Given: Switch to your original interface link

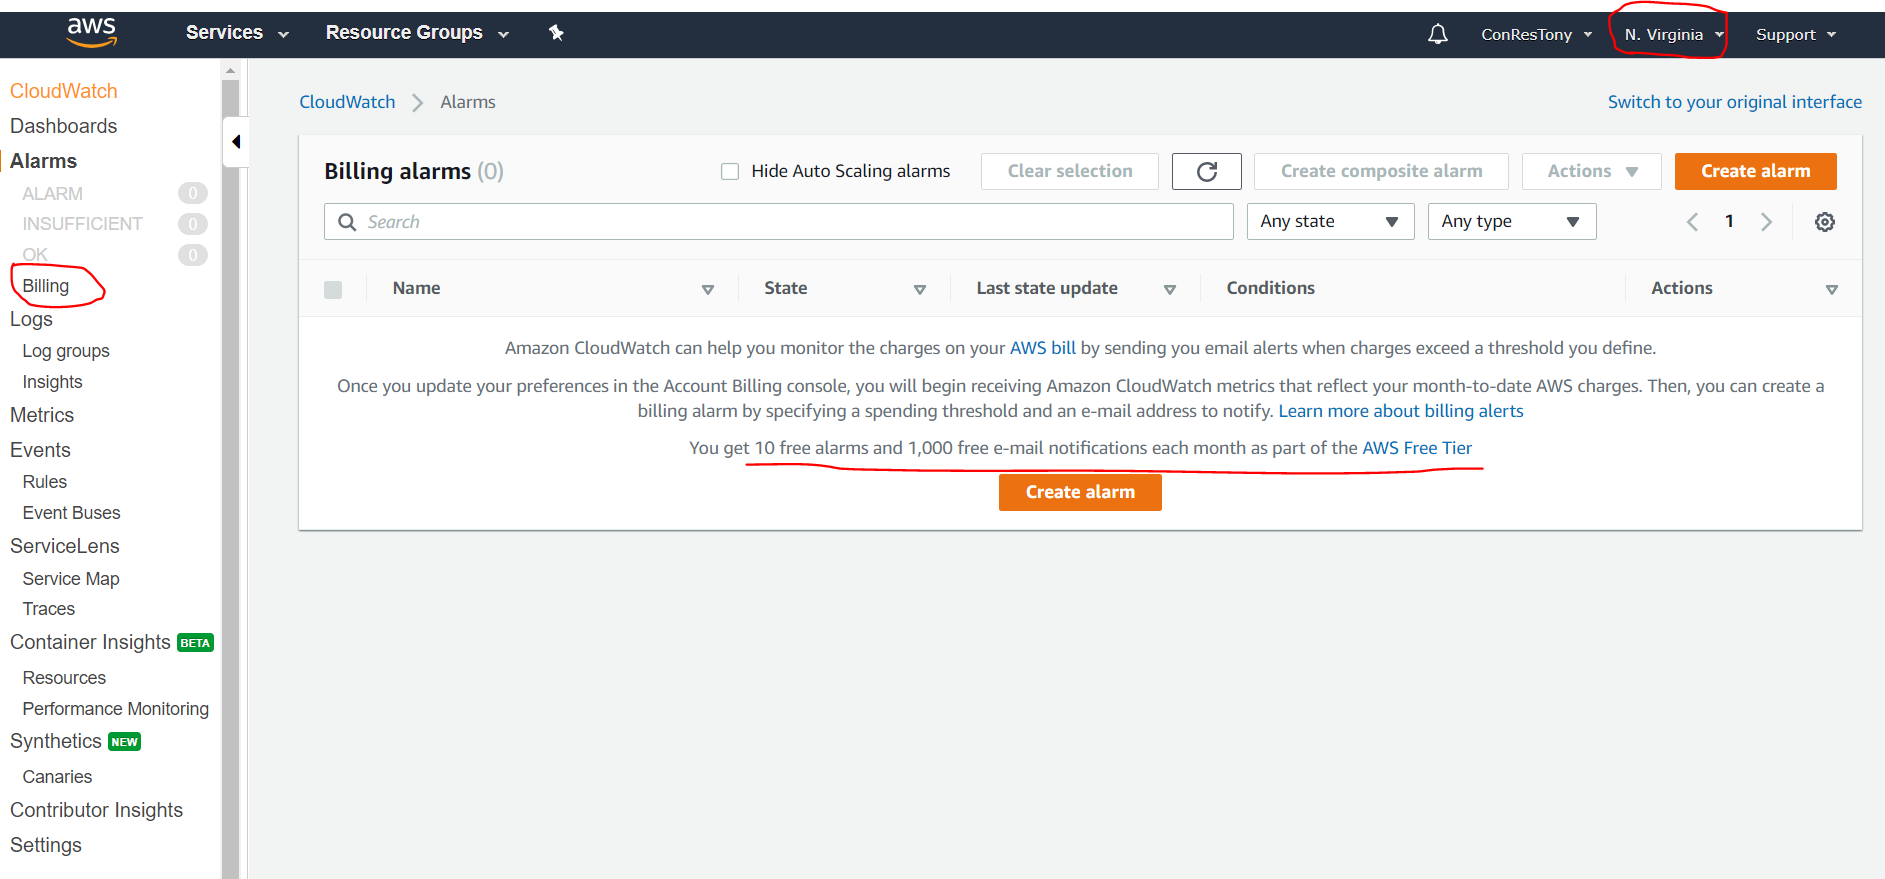Looking at the screenshot, I should [1735, 102].
